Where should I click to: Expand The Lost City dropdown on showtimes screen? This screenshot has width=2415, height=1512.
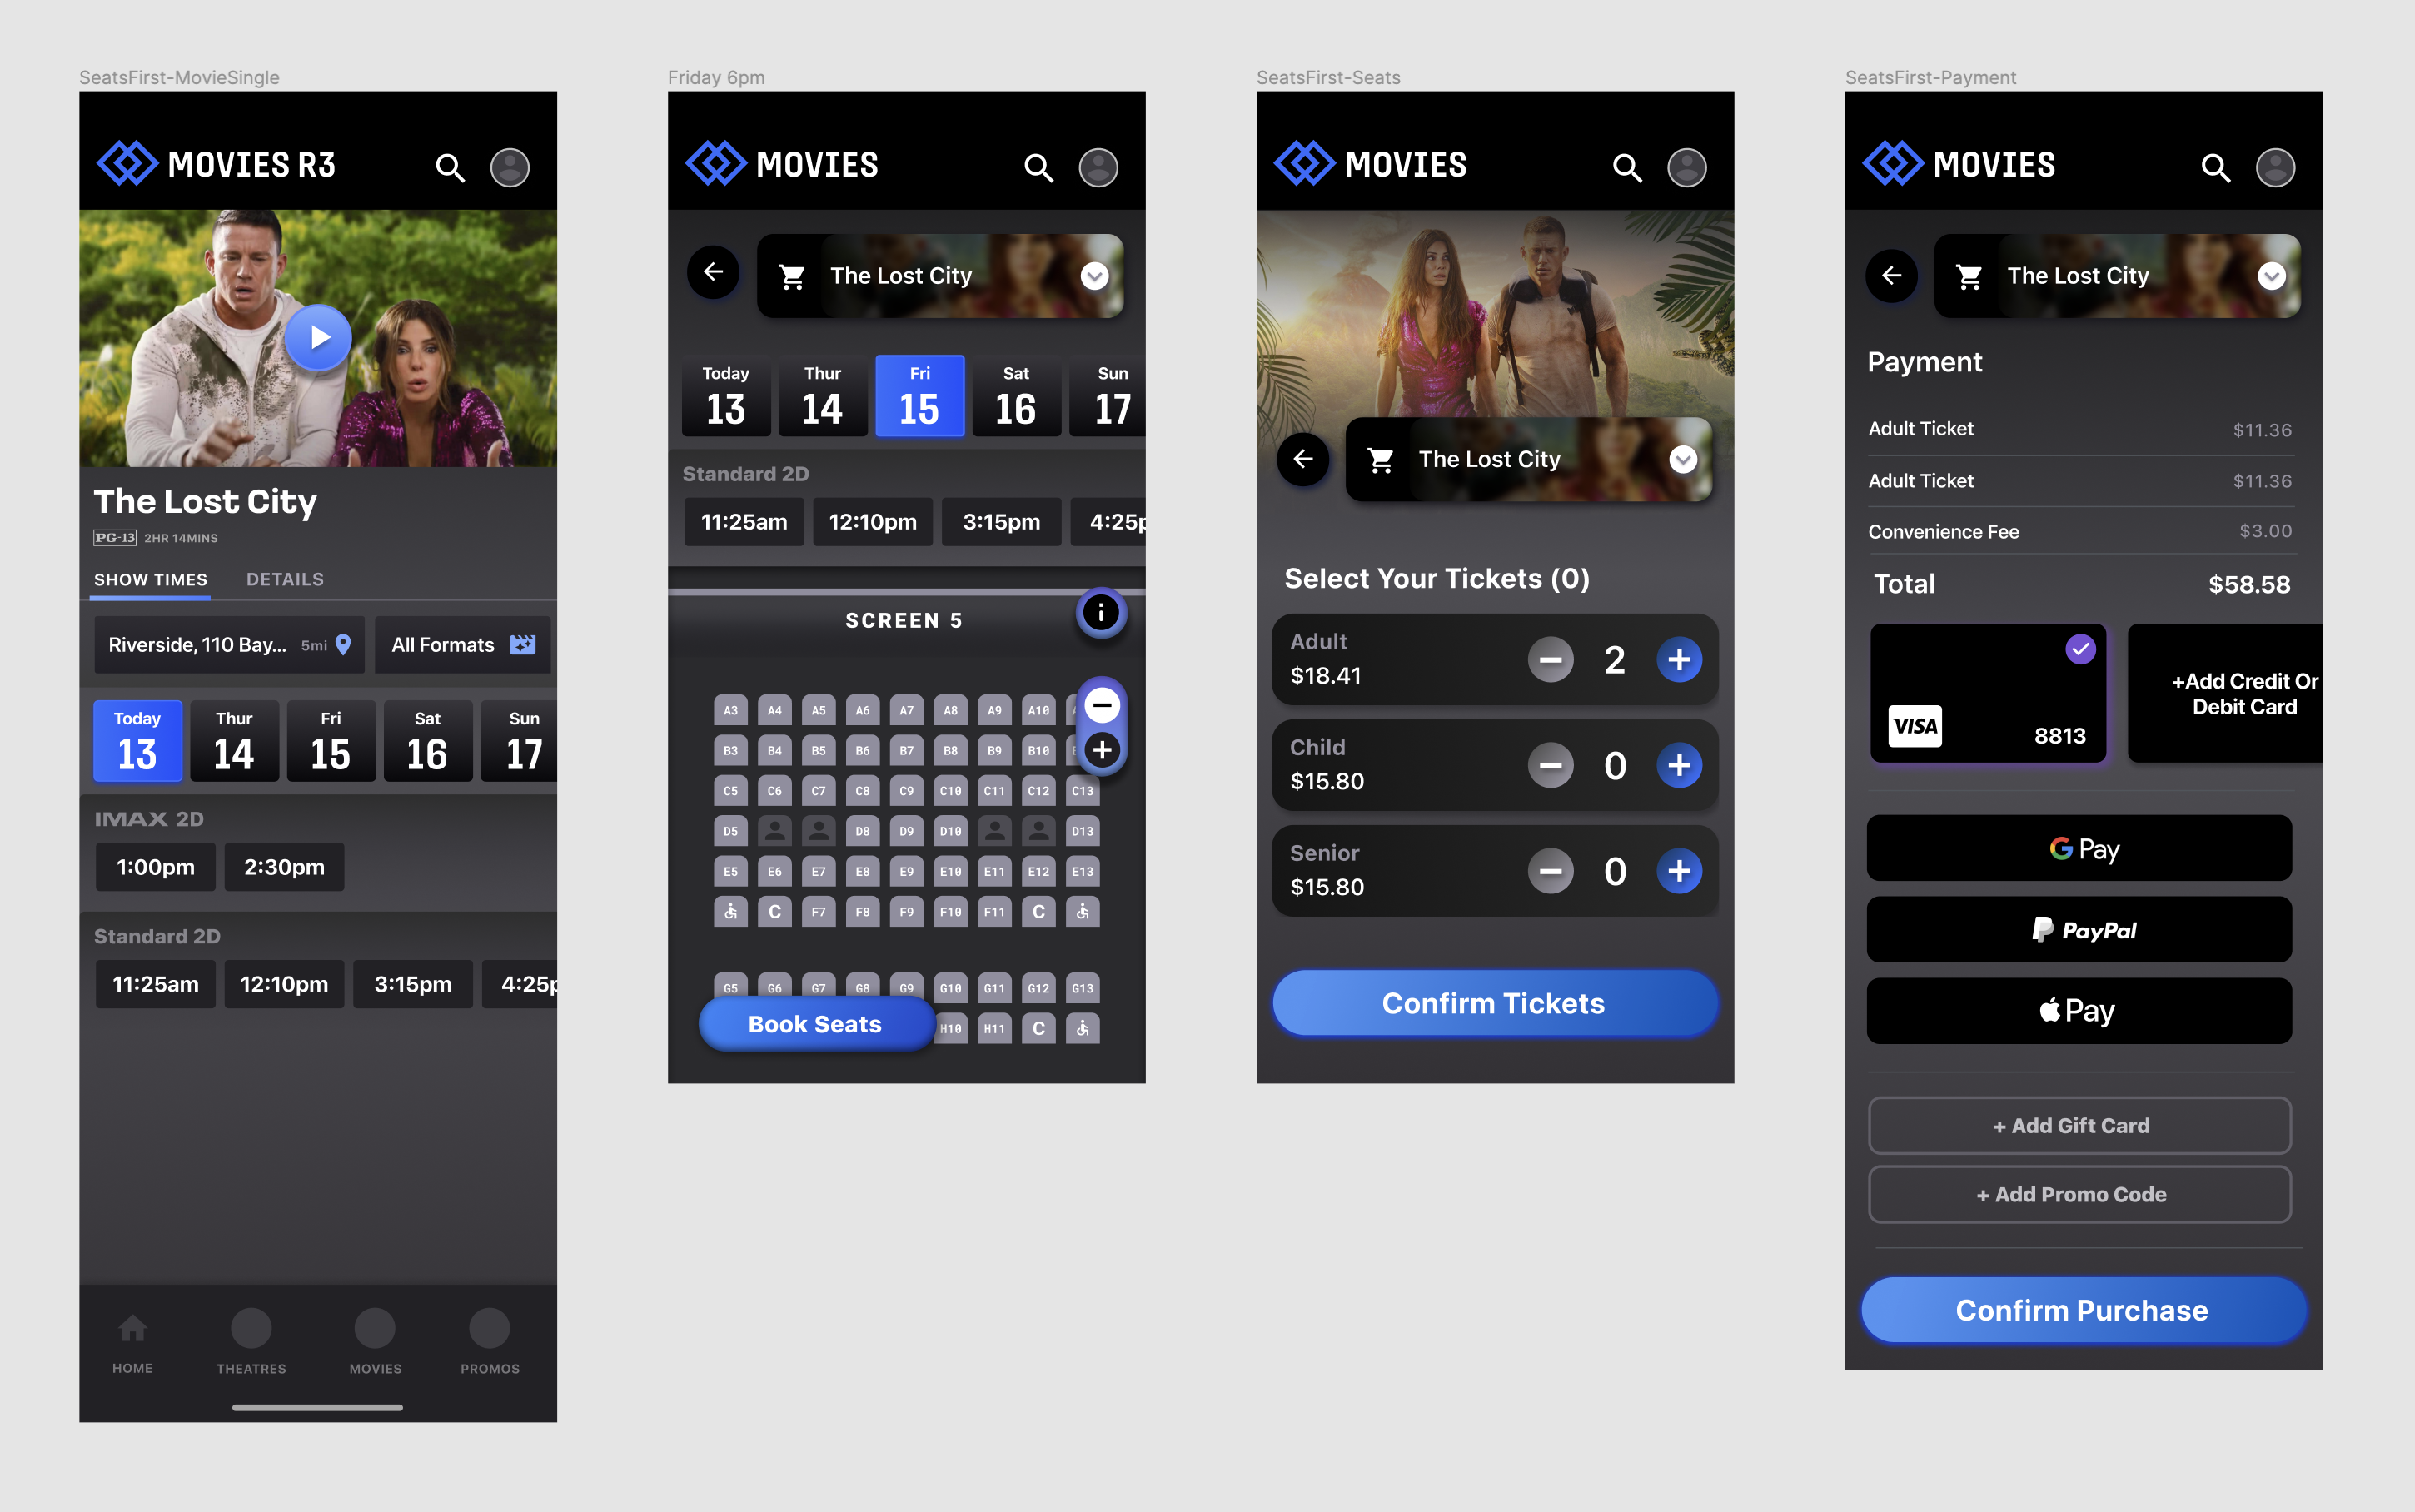click(x=1094, y=276)
